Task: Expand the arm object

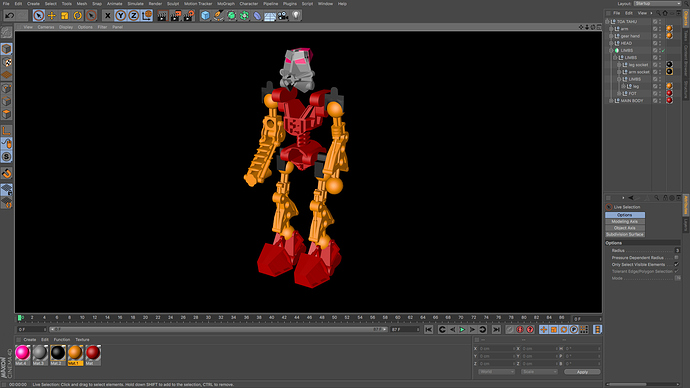Action: [x=611, y=29]
